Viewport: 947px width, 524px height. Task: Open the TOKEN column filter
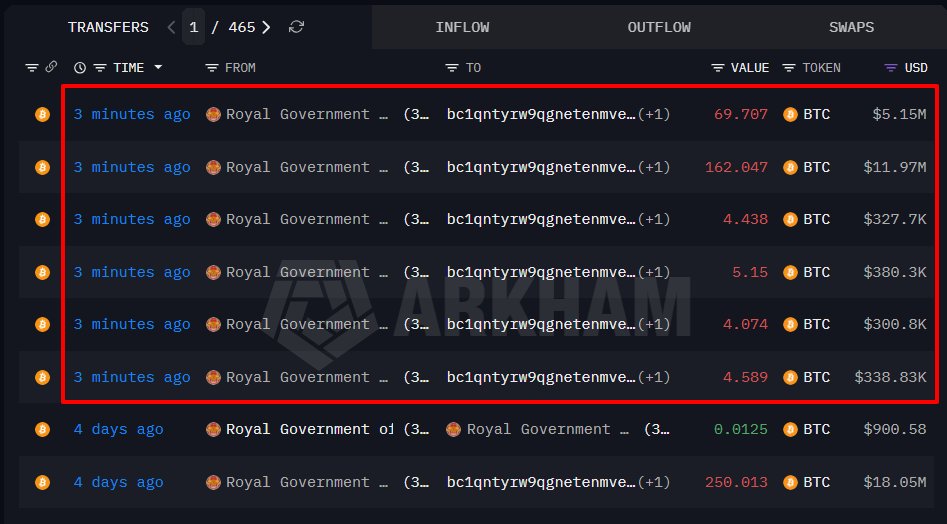[x=789, y=68]
